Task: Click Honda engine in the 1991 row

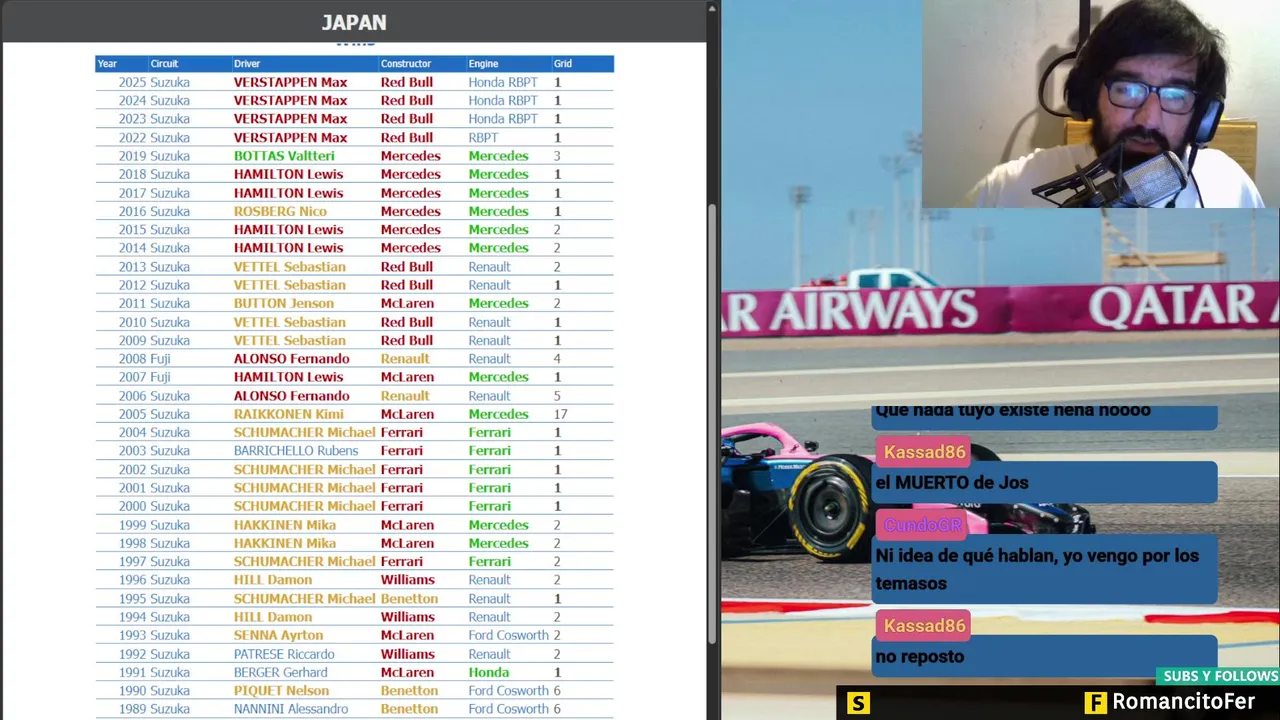Action: [488, 672]
